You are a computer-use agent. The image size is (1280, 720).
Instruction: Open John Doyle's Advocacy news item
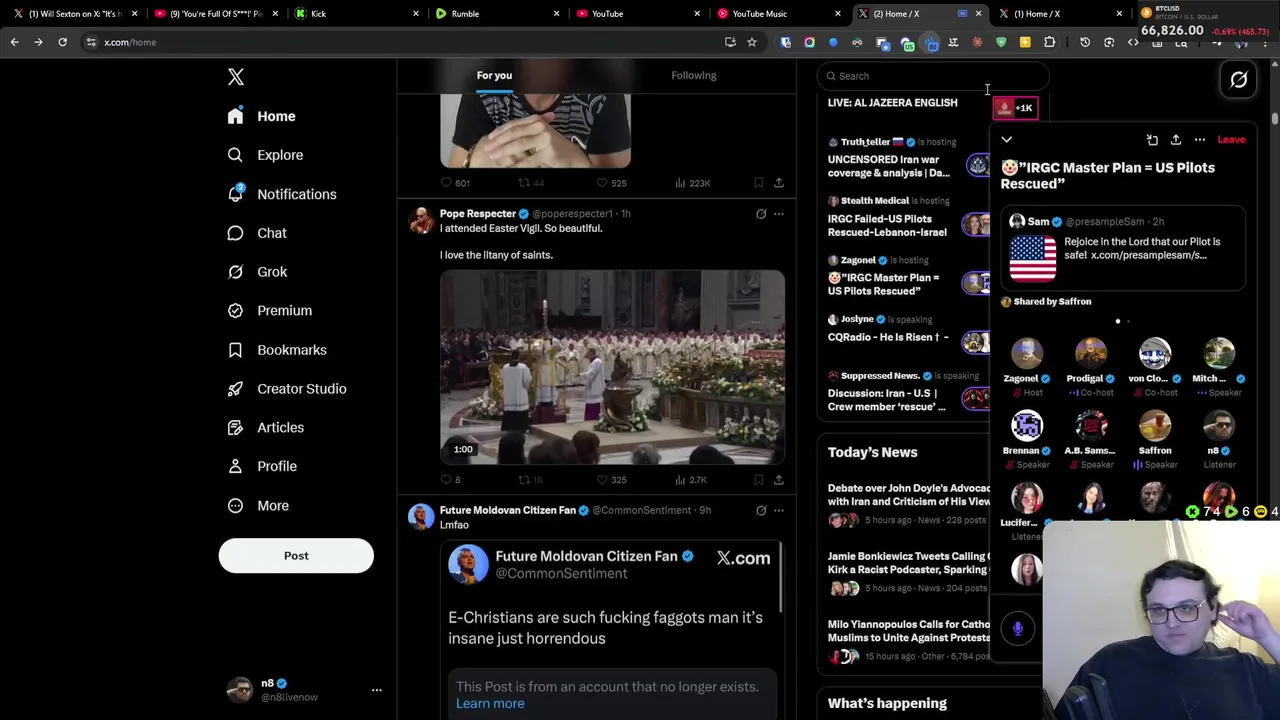(x=908, y=505)
